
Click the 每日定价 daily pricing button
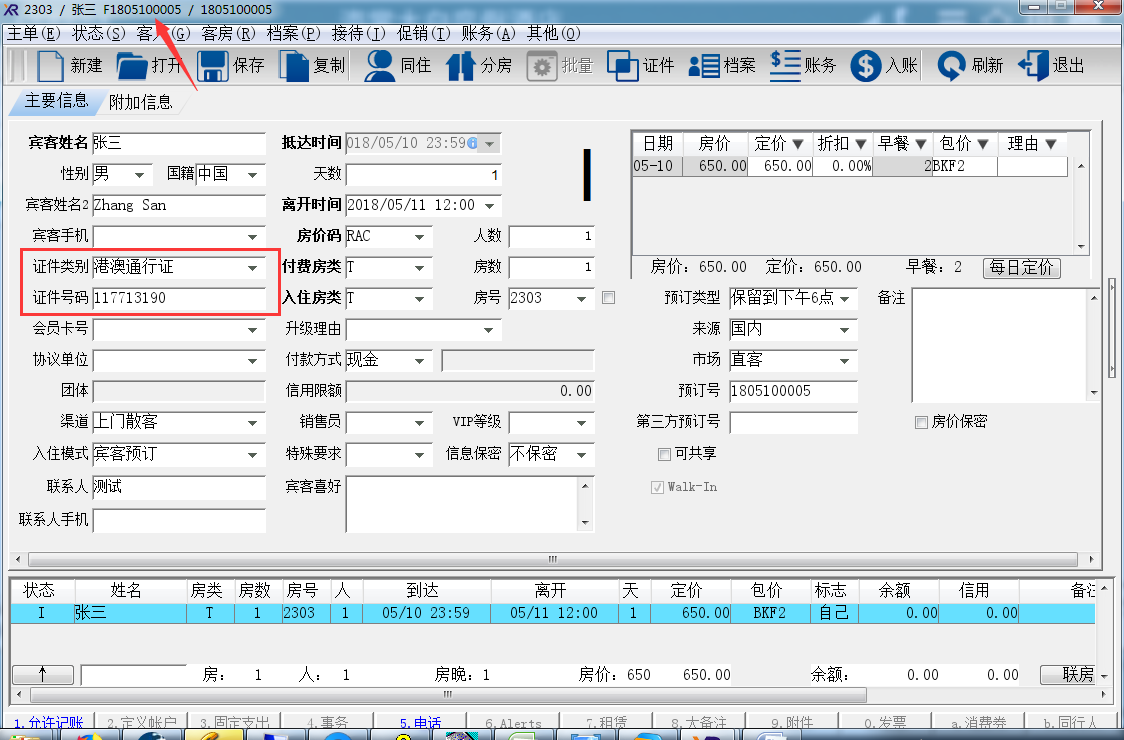pos(1021,268)
